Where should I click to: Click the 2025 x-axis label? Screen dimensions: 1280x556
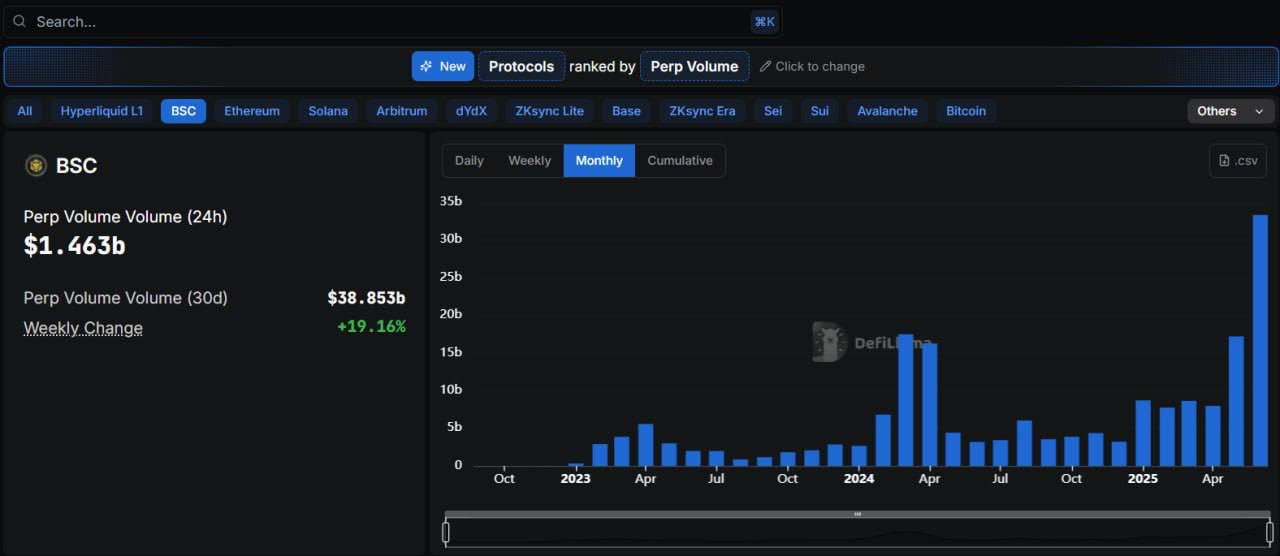click(1143, 479)
